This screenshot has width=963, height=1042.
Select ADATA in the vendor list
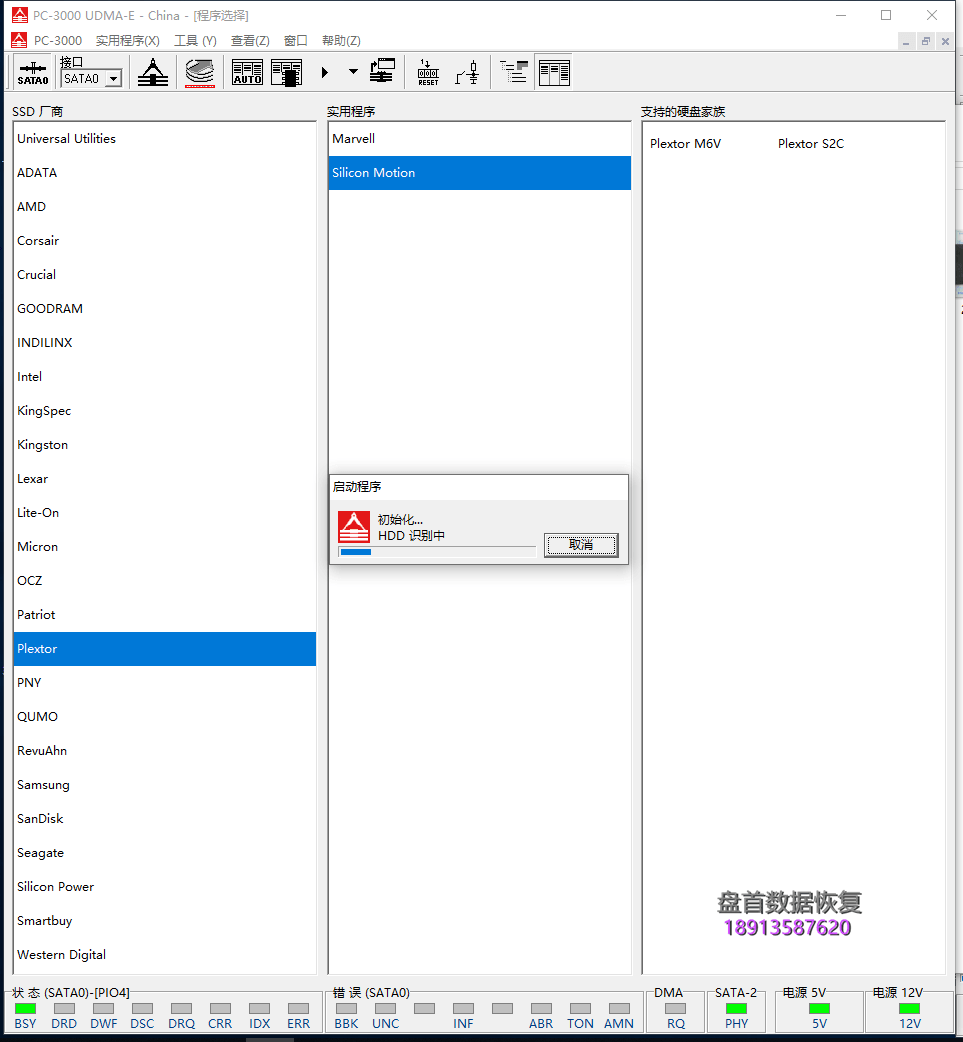tap(165, 173)
